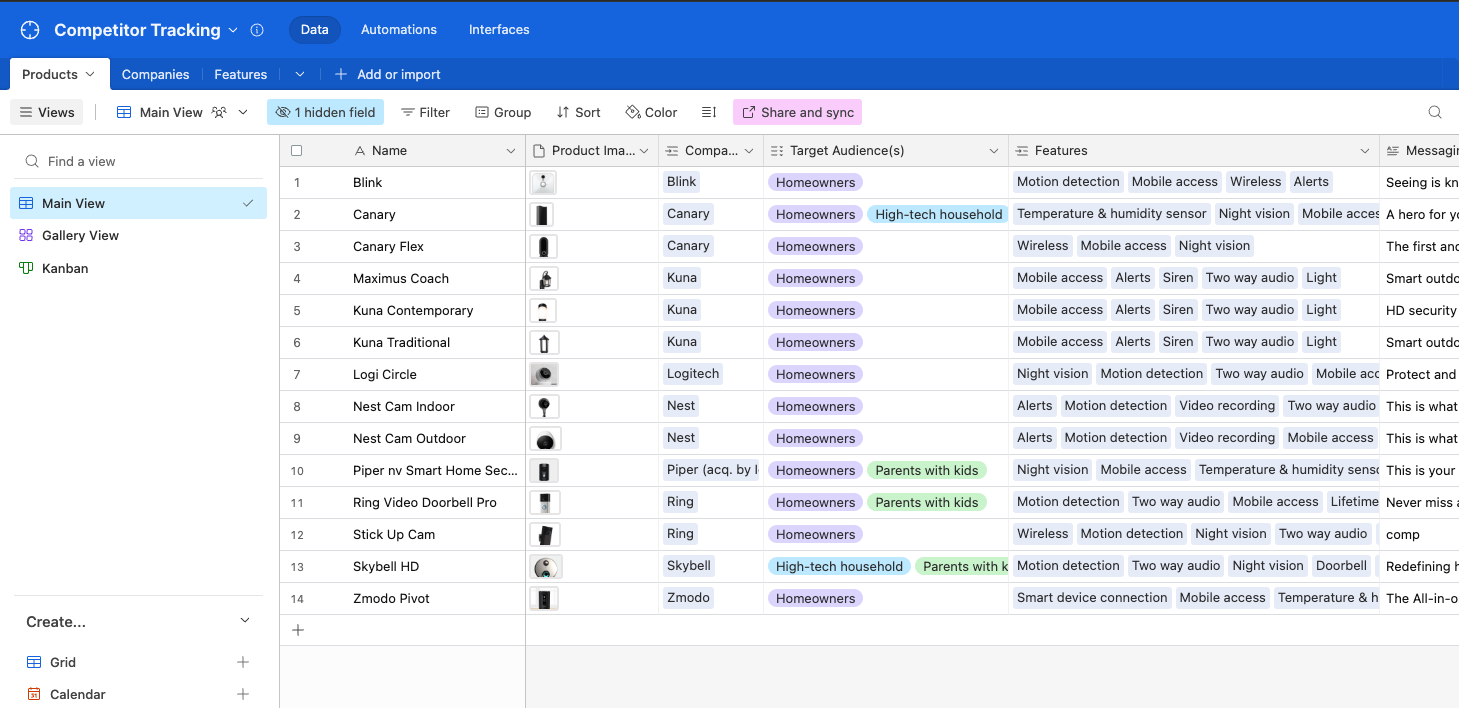Viewport: 1459px width, 708px height.
Task: Click Messaging column header
Action: (x=1419, y=151)
